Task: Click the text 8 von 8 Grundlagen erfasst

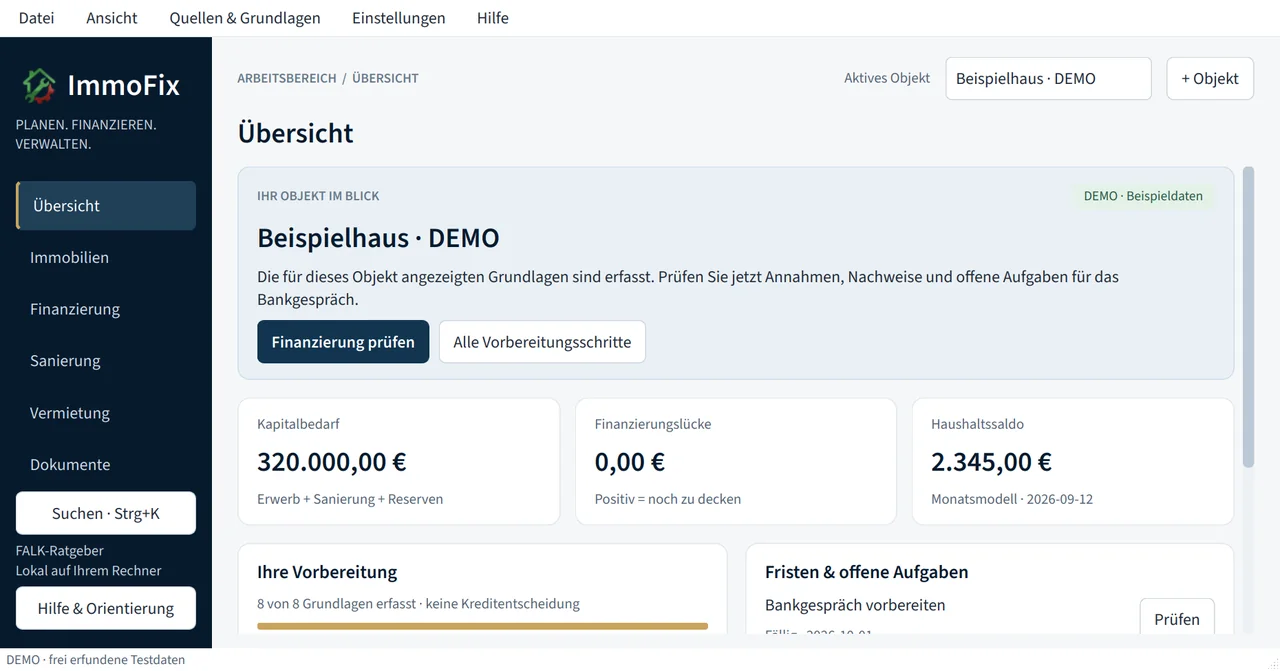Action: tap(337, 604)
